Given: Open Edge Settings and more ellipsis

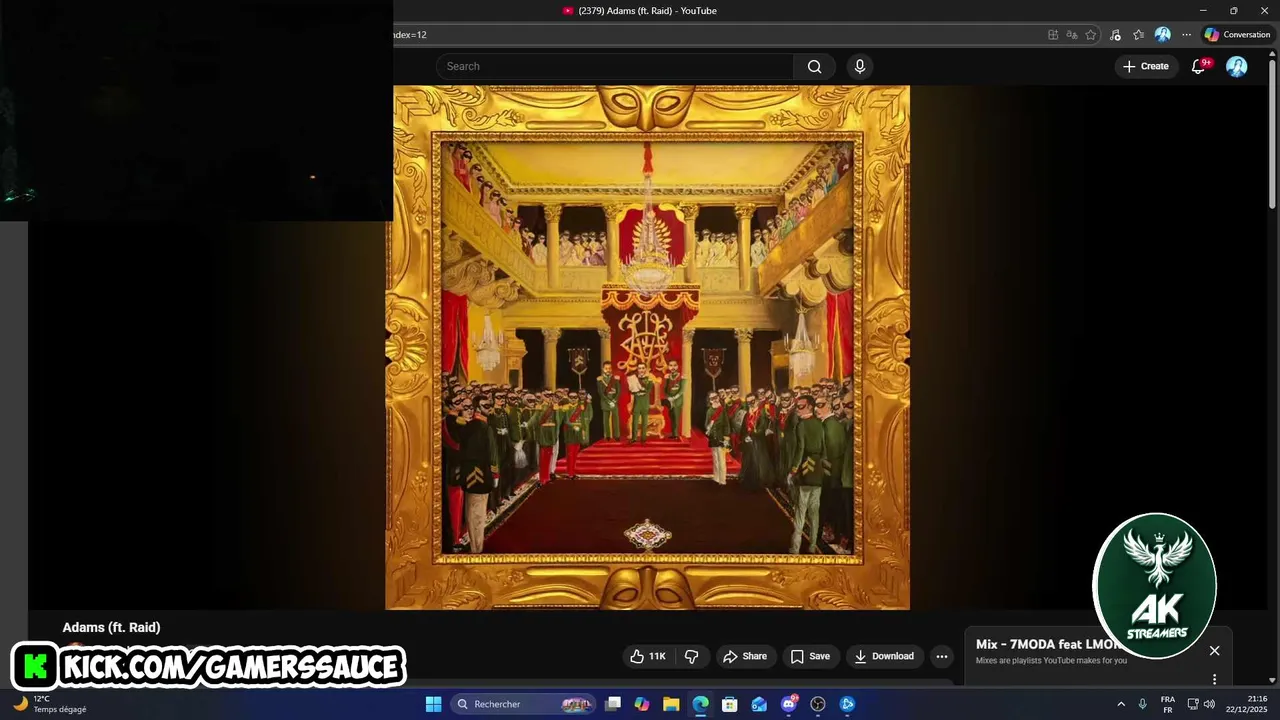Looking at the screenshot, I should pyautogui.click(x=1186, y=35).
